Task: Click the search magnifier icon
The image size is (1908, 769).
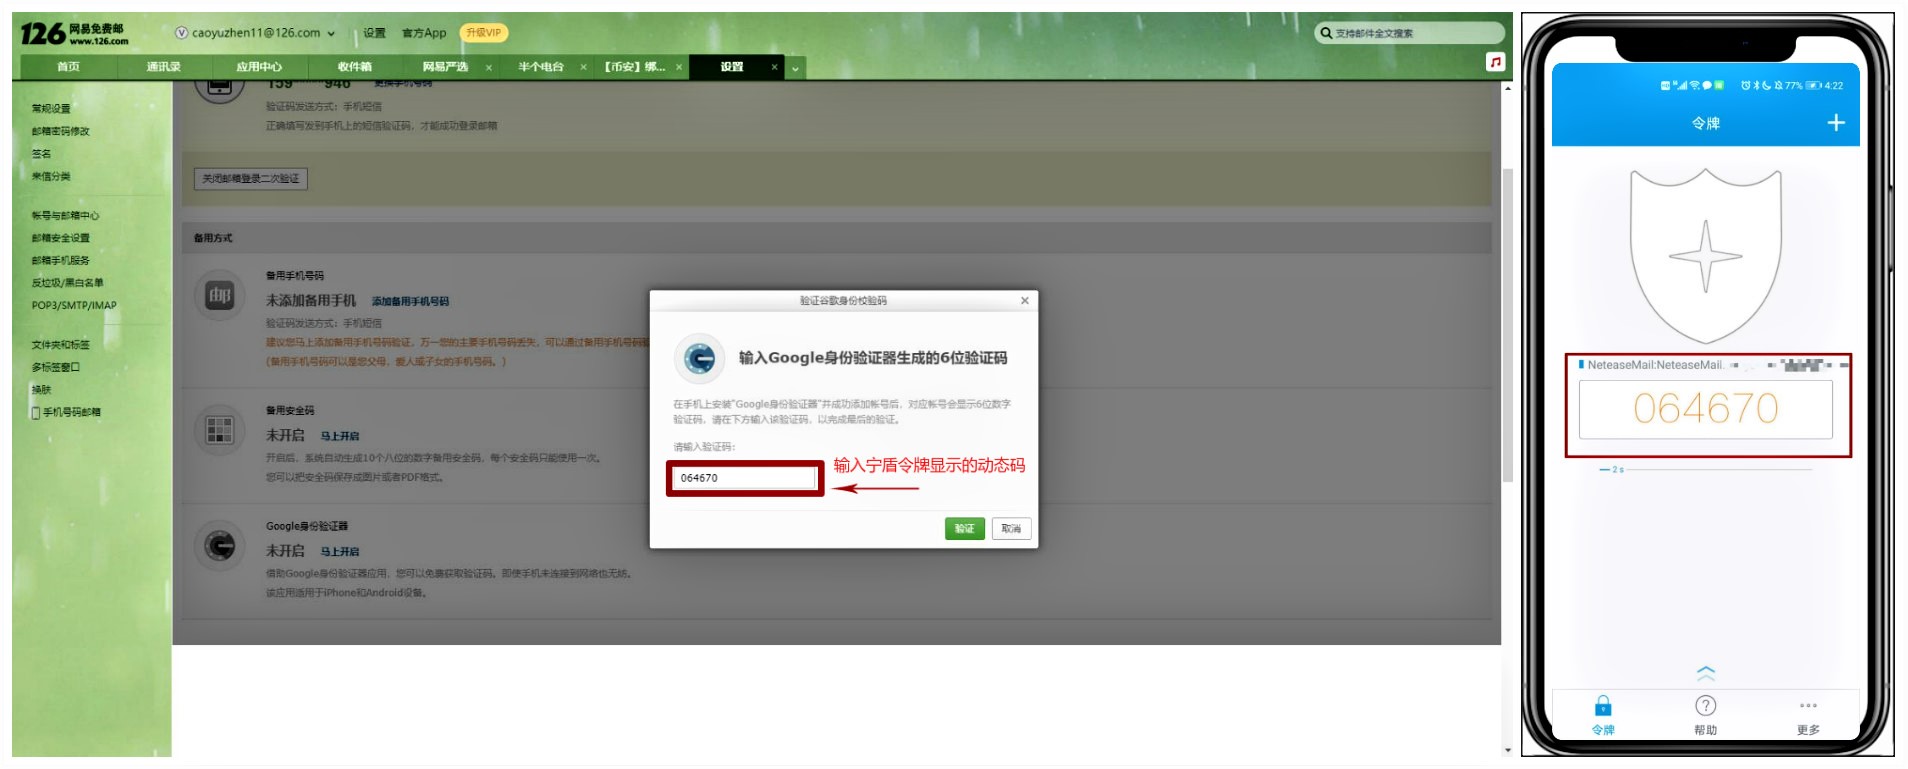Action: click(x=1326, y=33)
